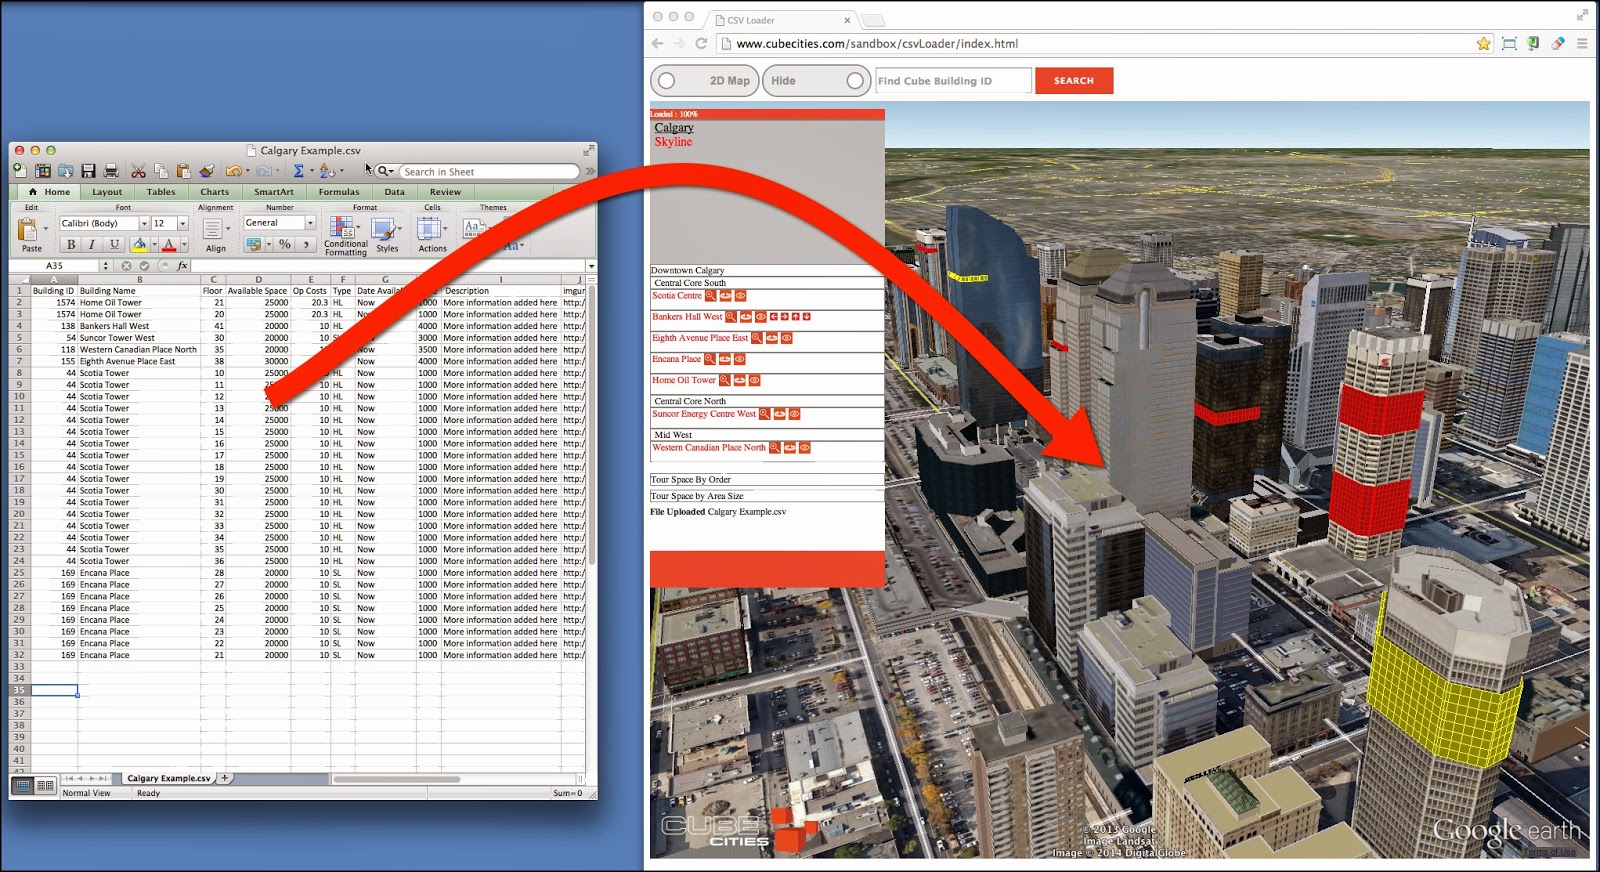
Task: Click the Format Painter brush icon
Action: [206, 171]
